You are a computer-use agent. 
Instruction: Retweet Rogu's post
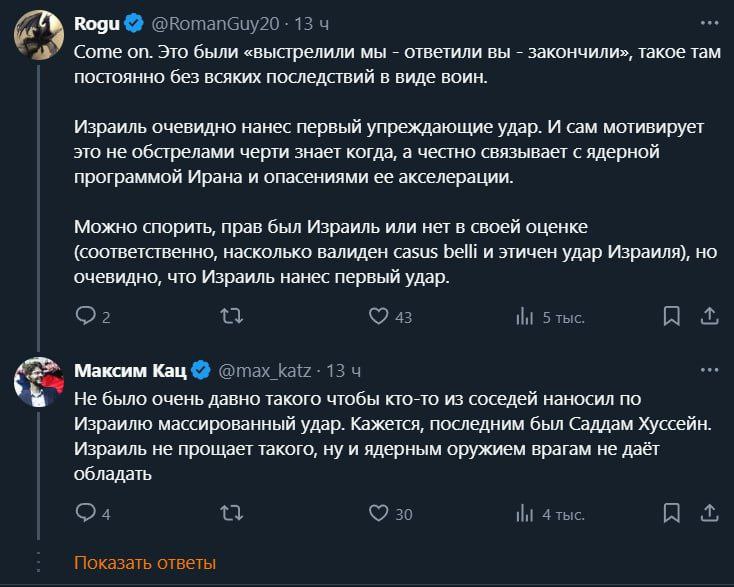[231, 317]
